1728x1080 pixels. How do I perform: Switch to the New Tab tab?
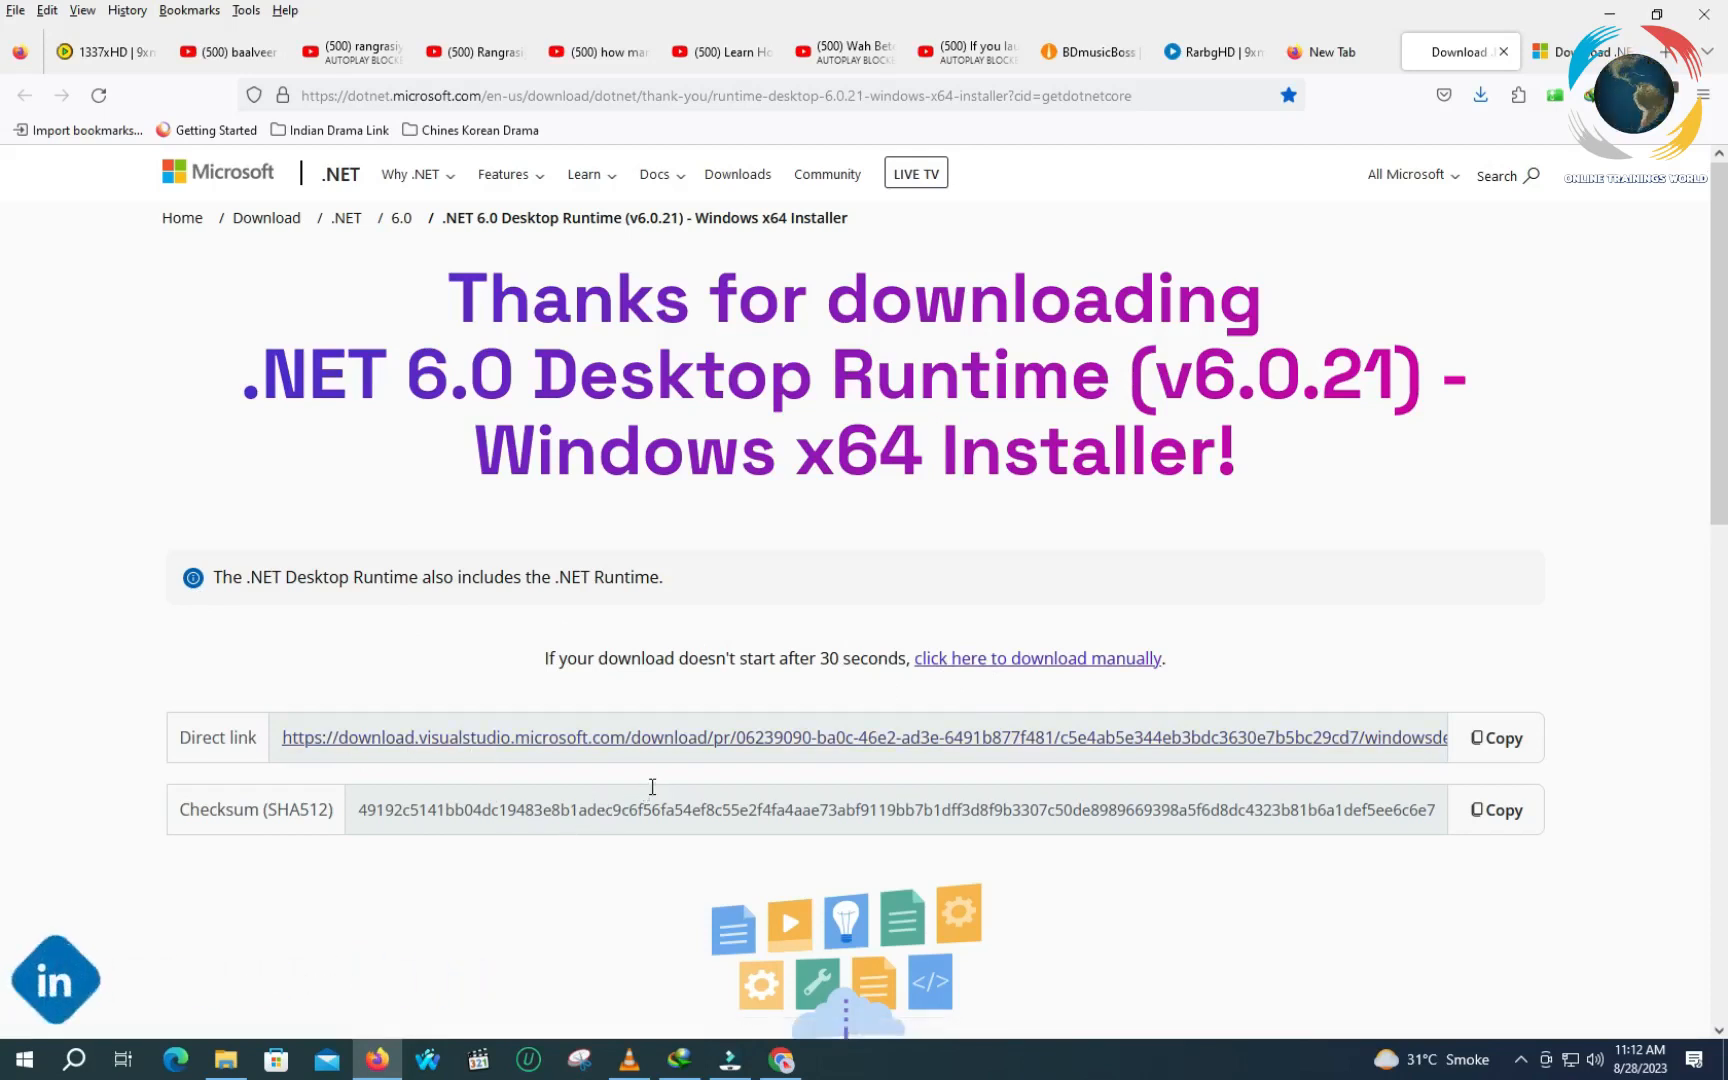click(1336, 52)
